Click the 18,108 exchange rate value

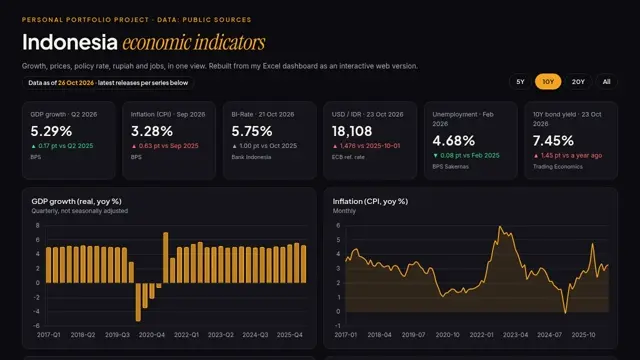pos(352,131)
